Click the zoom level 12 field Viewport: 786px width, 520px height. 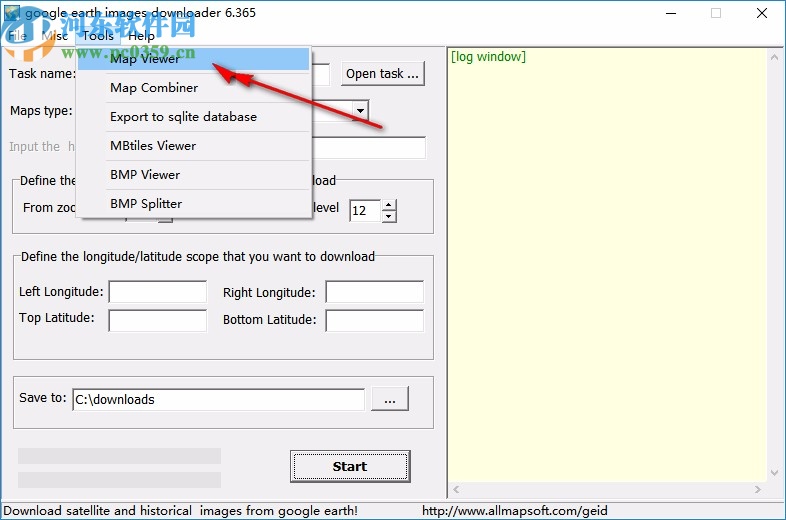[365, 211]
